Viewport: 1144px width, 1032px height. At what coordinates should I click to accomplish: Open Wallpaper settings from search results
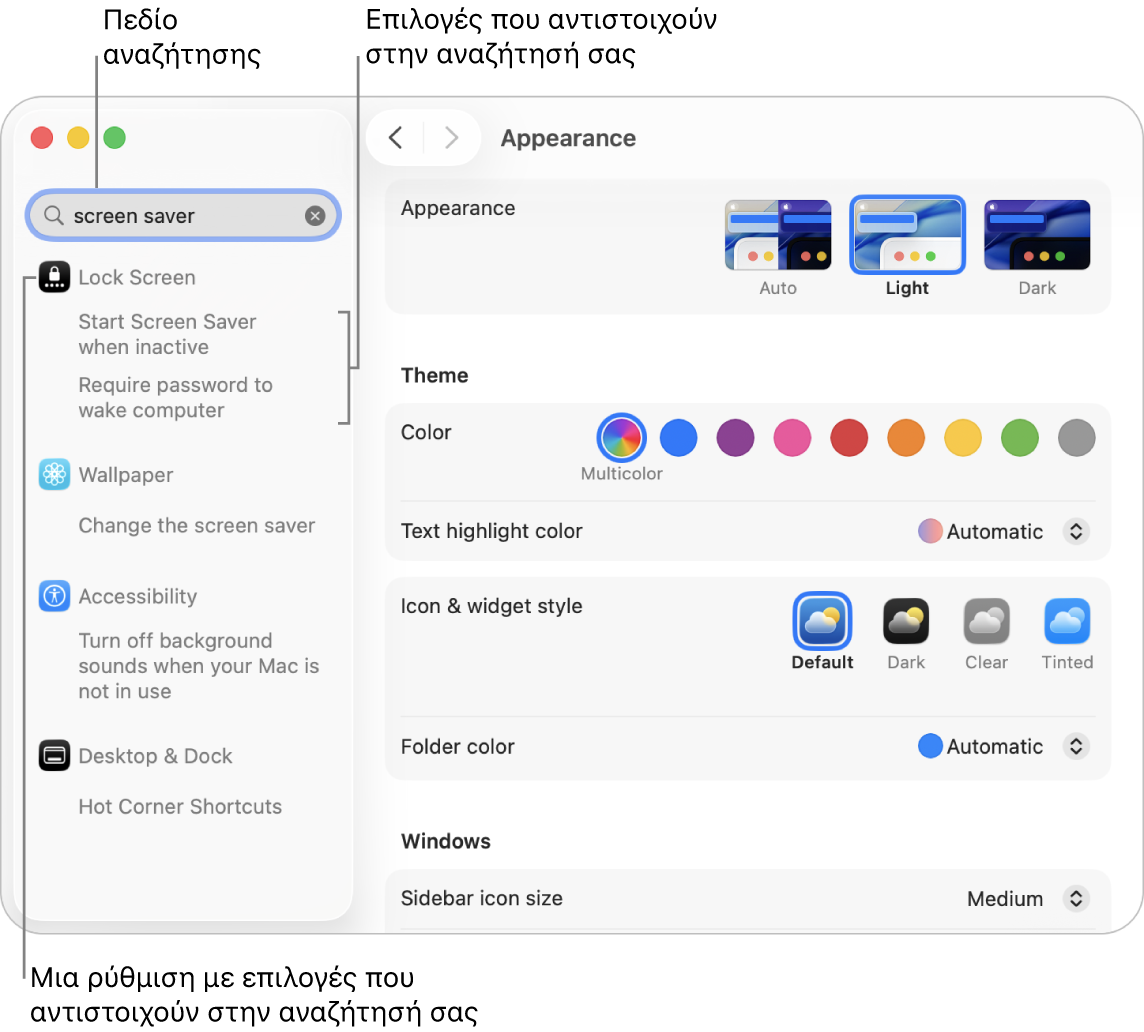tap(126, 475)
